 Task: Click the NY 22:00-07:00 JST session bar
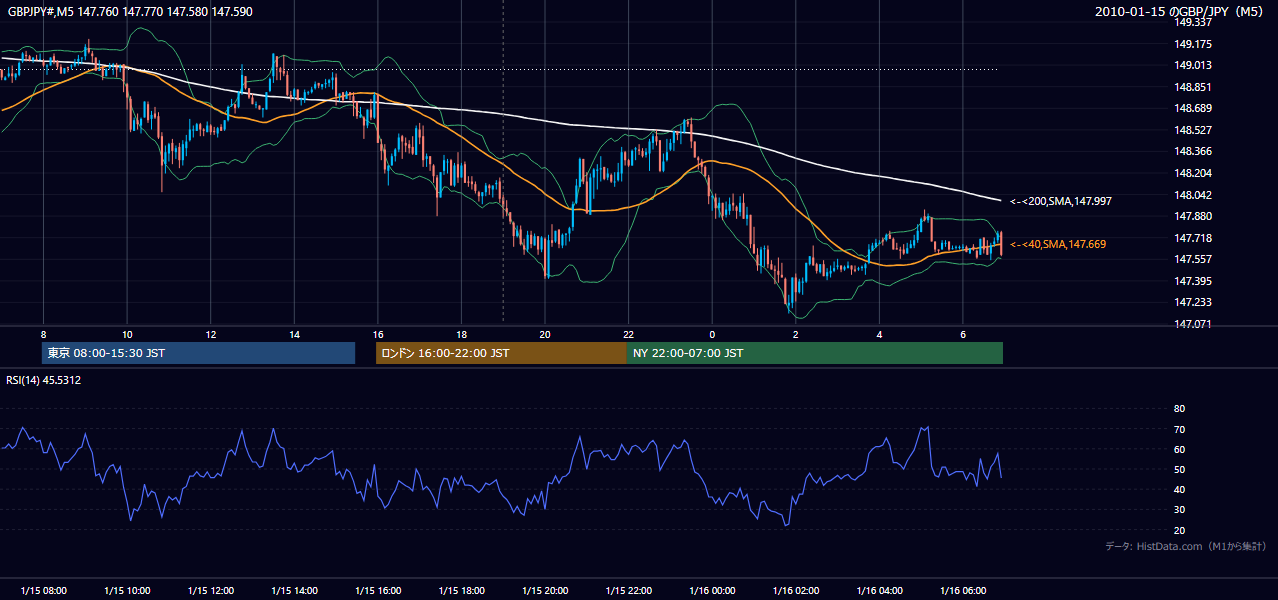coord(815,353)
